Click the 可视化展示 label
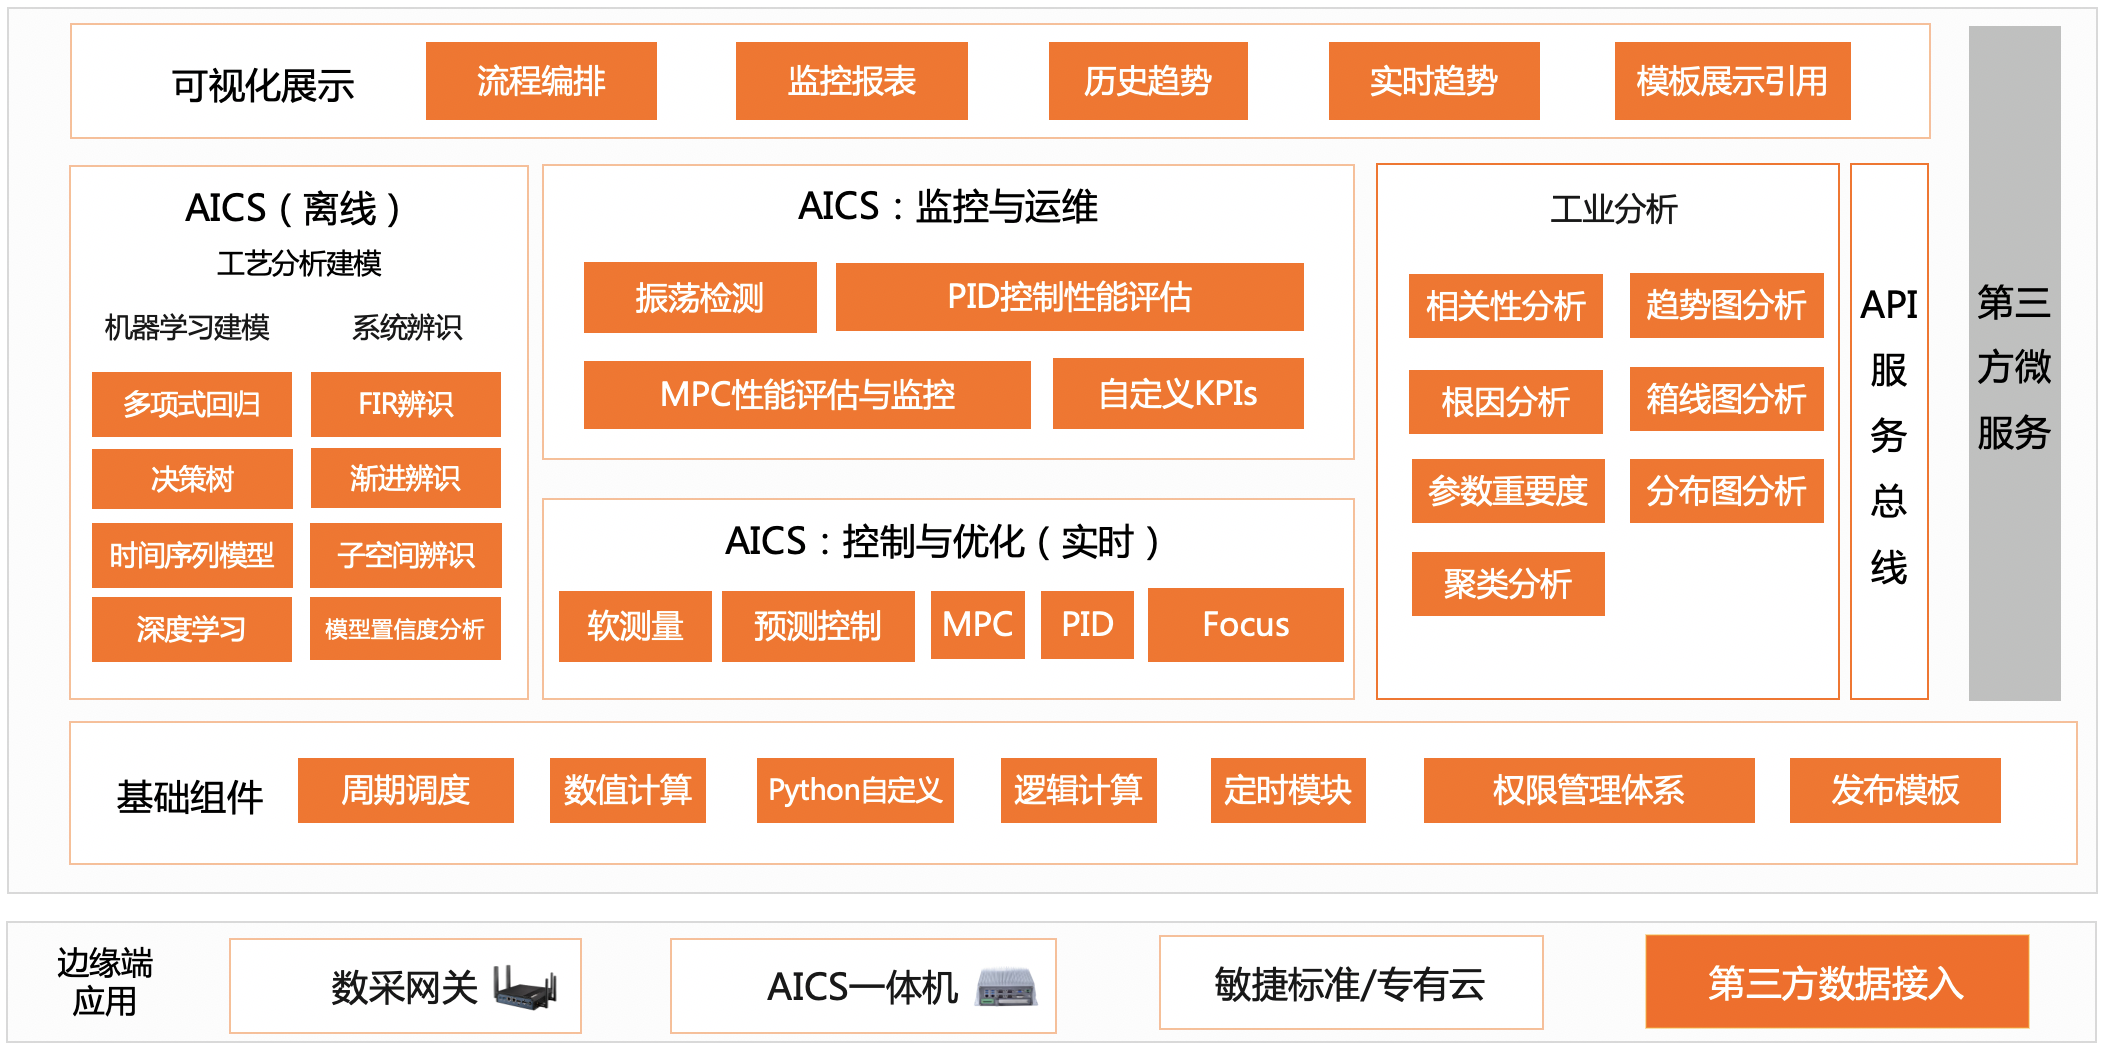 coord(263,86)
